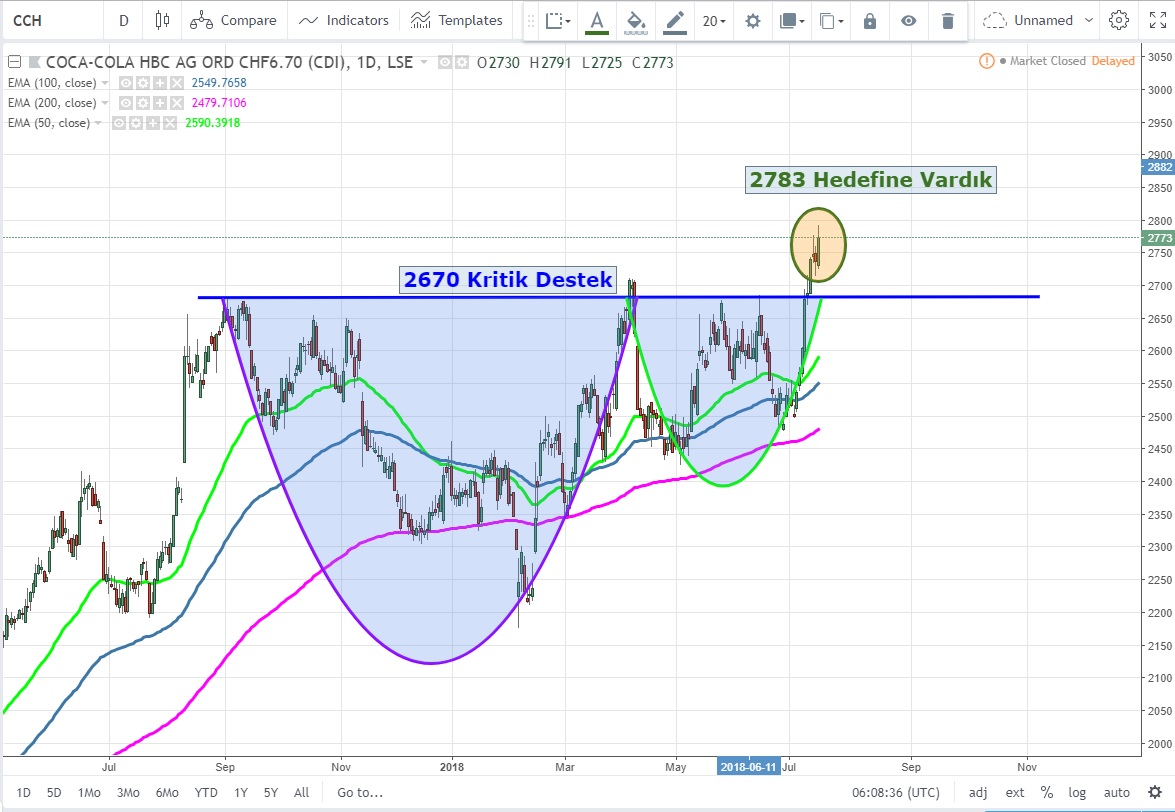Viewport: 1175px width, 812px height.
Task: Select the 5Y time range
Action: (271, 793)
